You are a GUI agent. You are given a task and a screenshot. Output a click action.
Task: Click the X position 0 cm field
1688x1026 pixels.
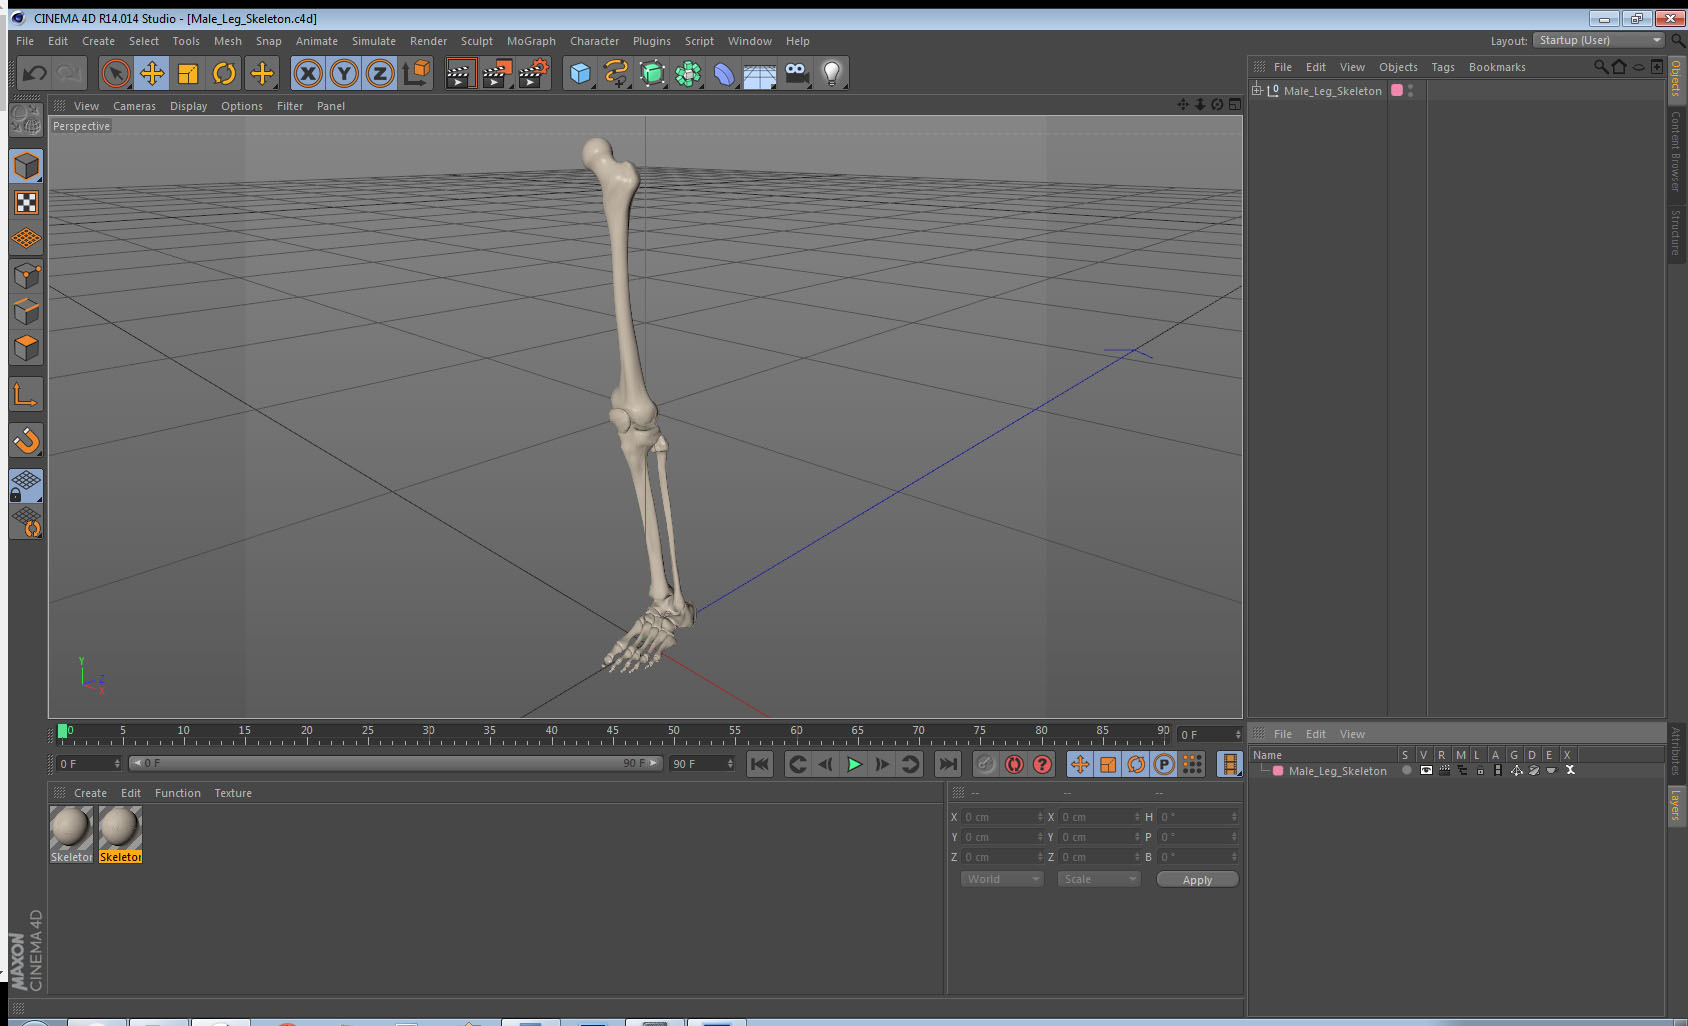(x=1003, y=817)
